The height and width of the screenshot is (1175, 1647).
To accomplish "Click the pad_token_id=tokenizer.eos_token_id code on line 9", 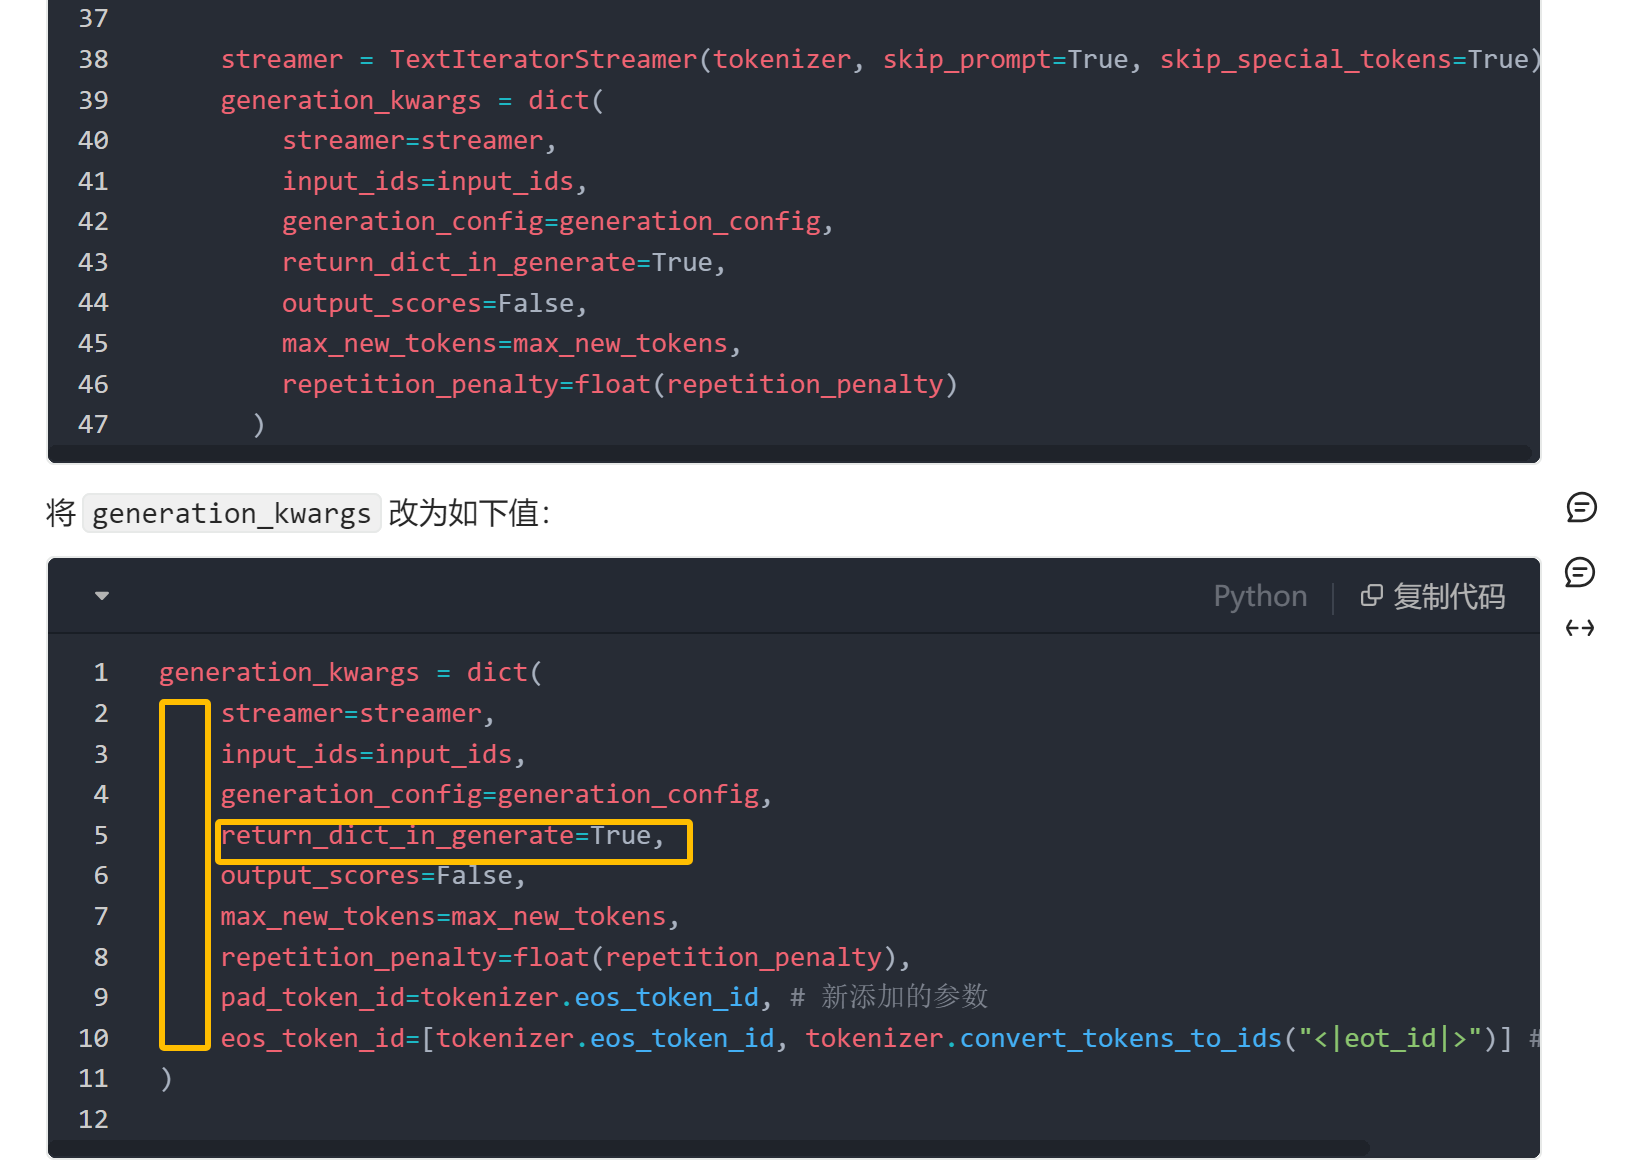I will (x=489, y=998).
